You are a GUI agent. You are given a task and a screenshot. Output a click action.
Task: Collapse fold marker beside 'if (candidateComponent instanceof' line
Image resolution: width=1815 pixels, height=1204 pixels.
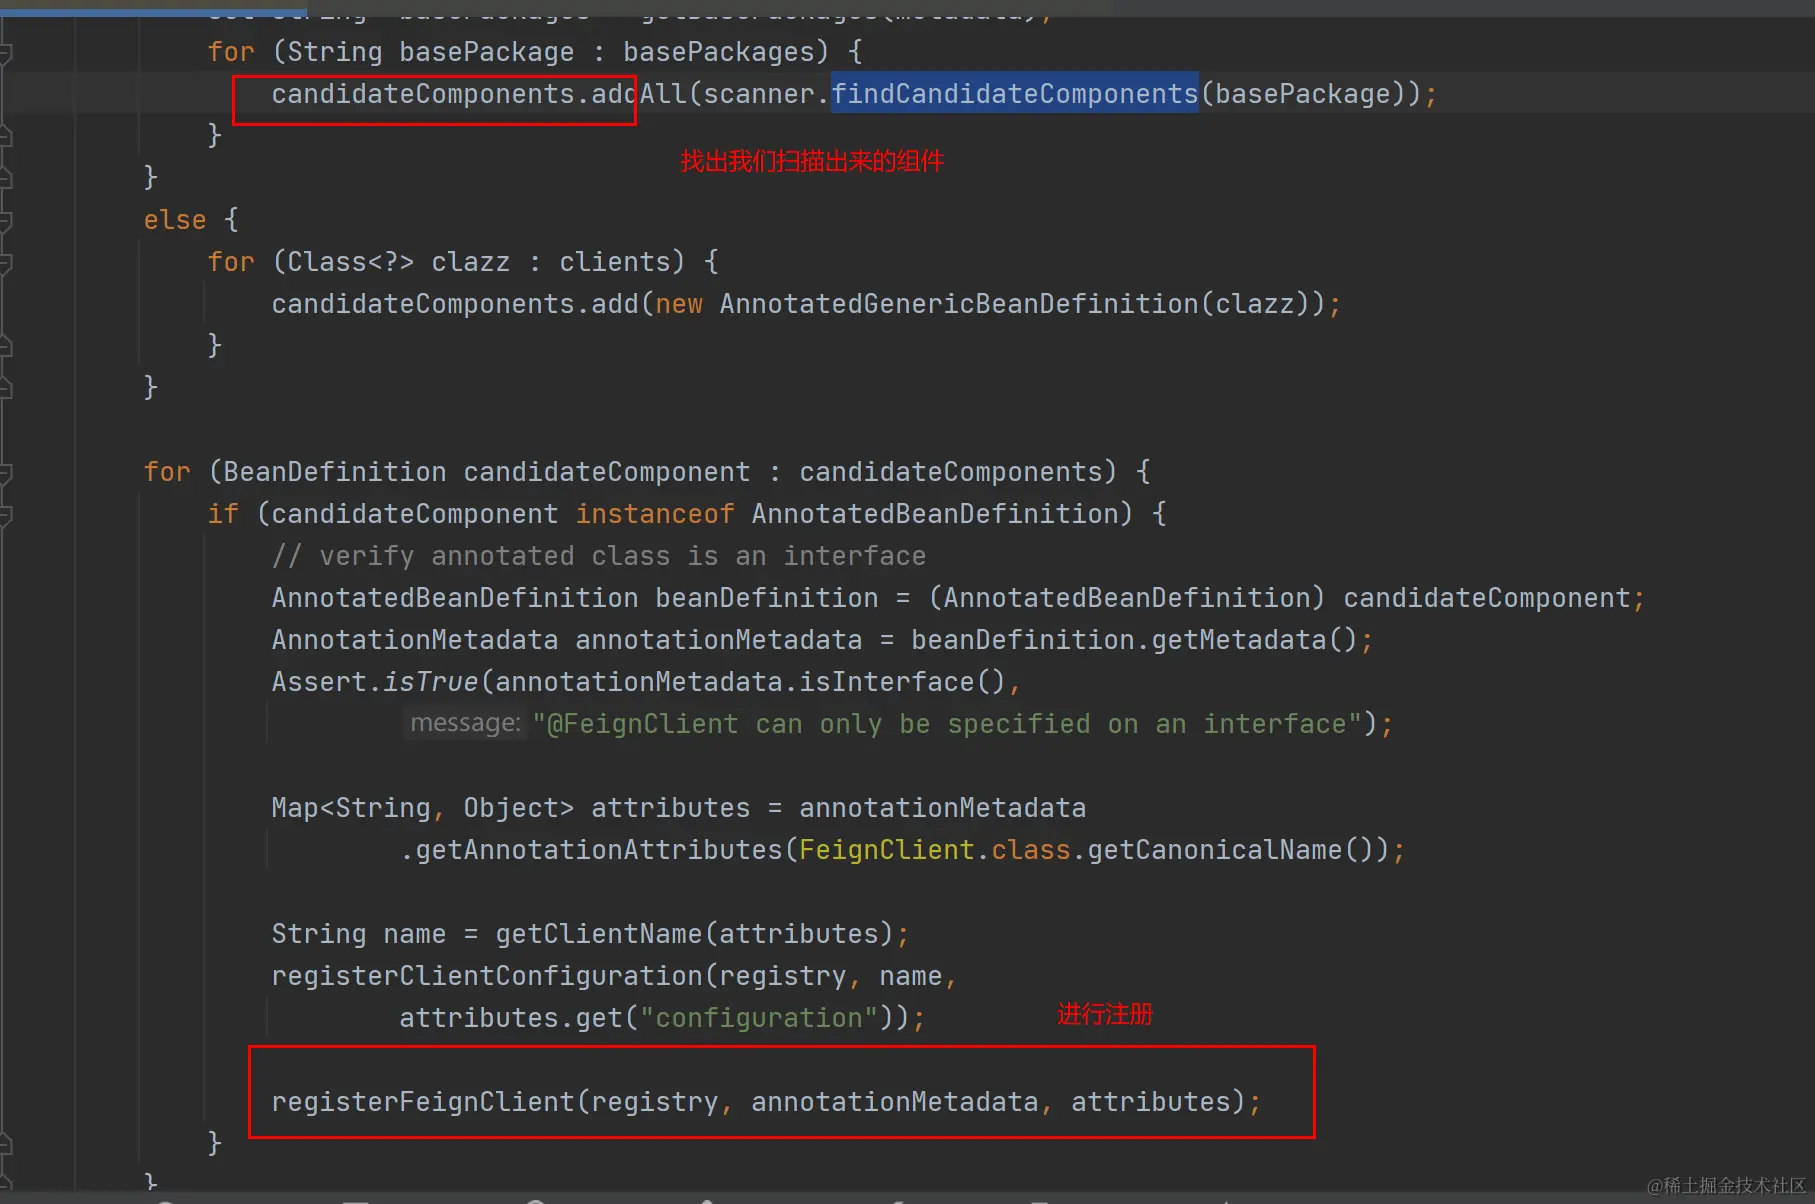pos(5,514)
